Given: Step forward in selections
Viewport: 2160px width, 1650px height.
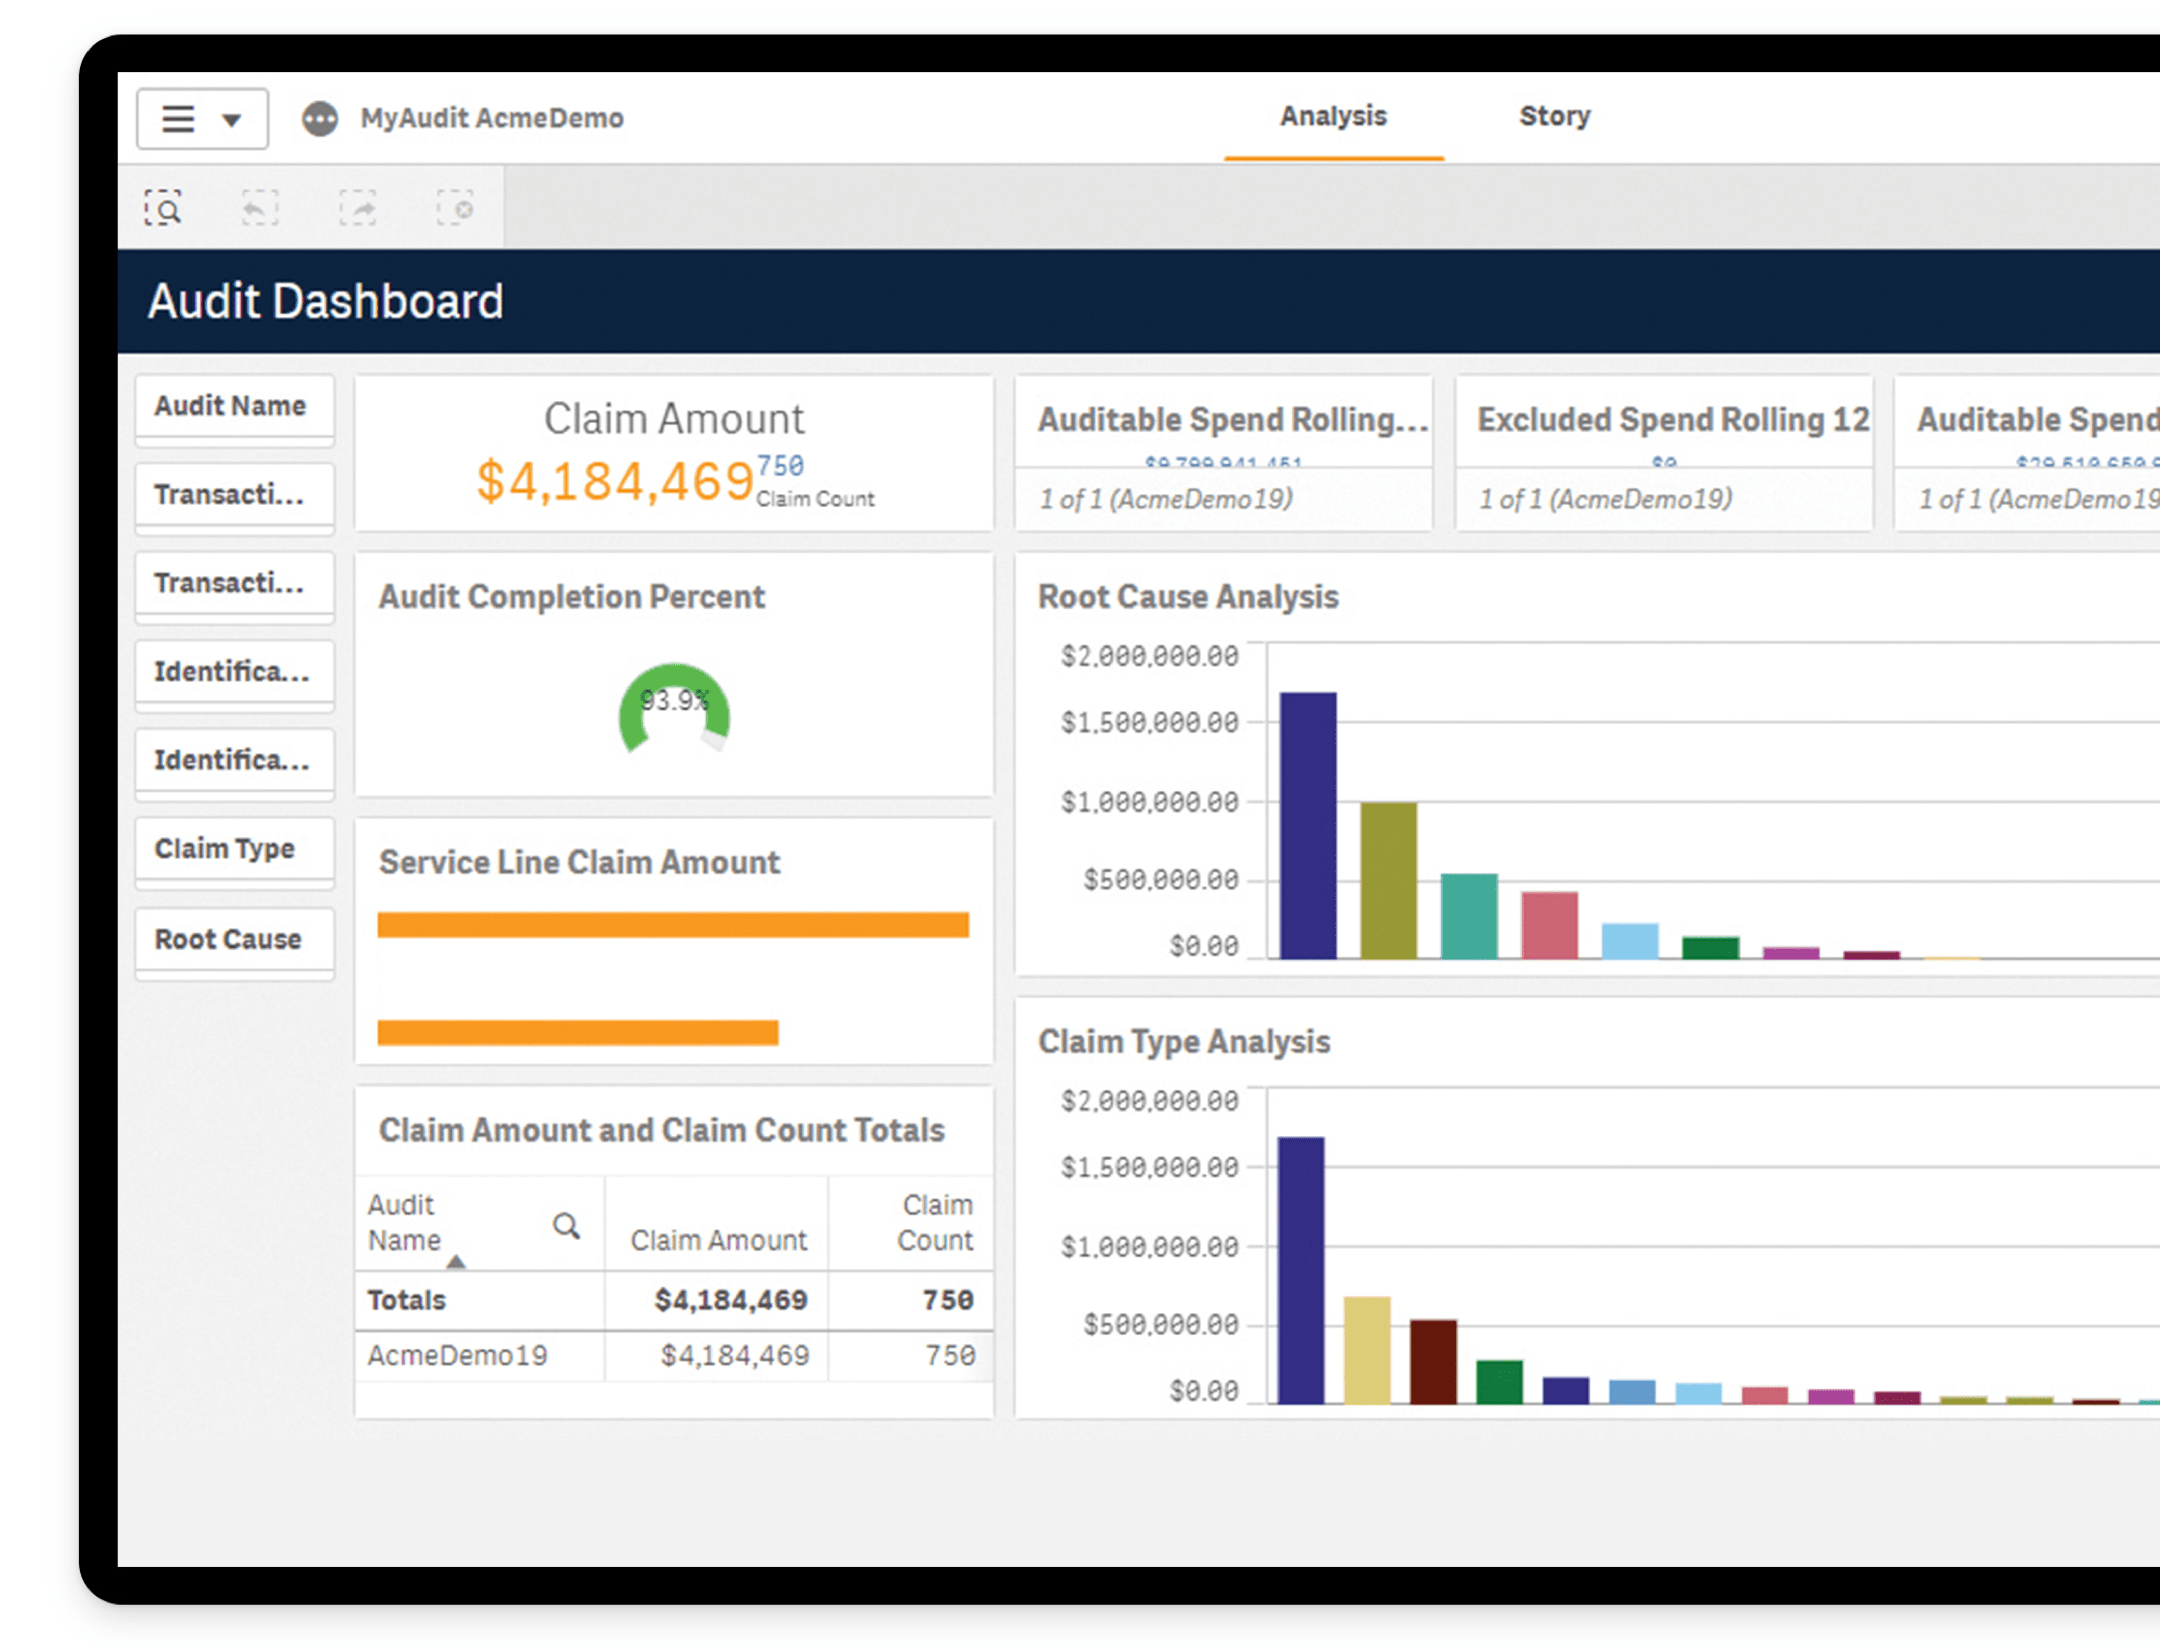Looking at the screenshot, I should pos(358,208).
